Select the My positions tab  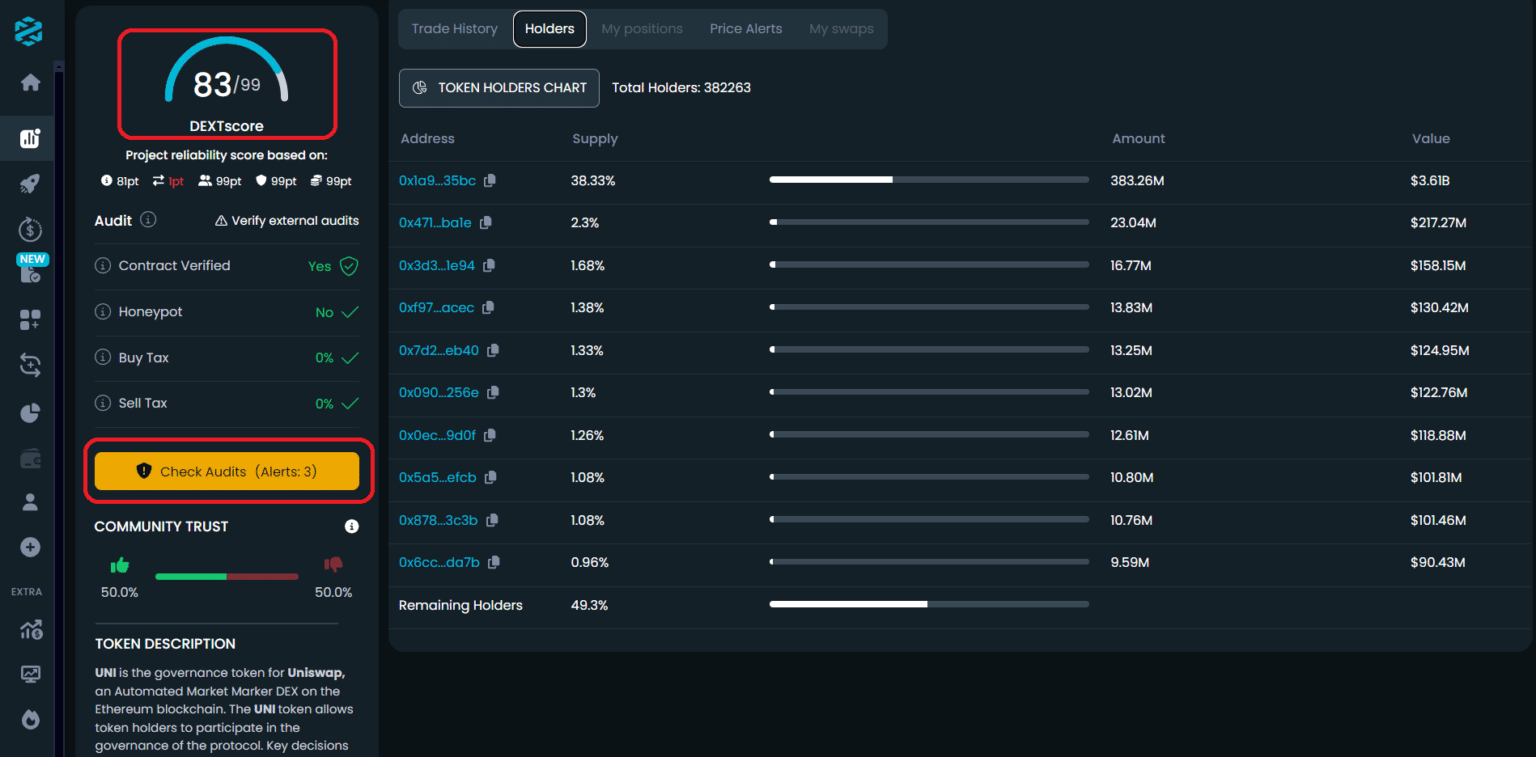pyautogui.click(x=641, y=29)
